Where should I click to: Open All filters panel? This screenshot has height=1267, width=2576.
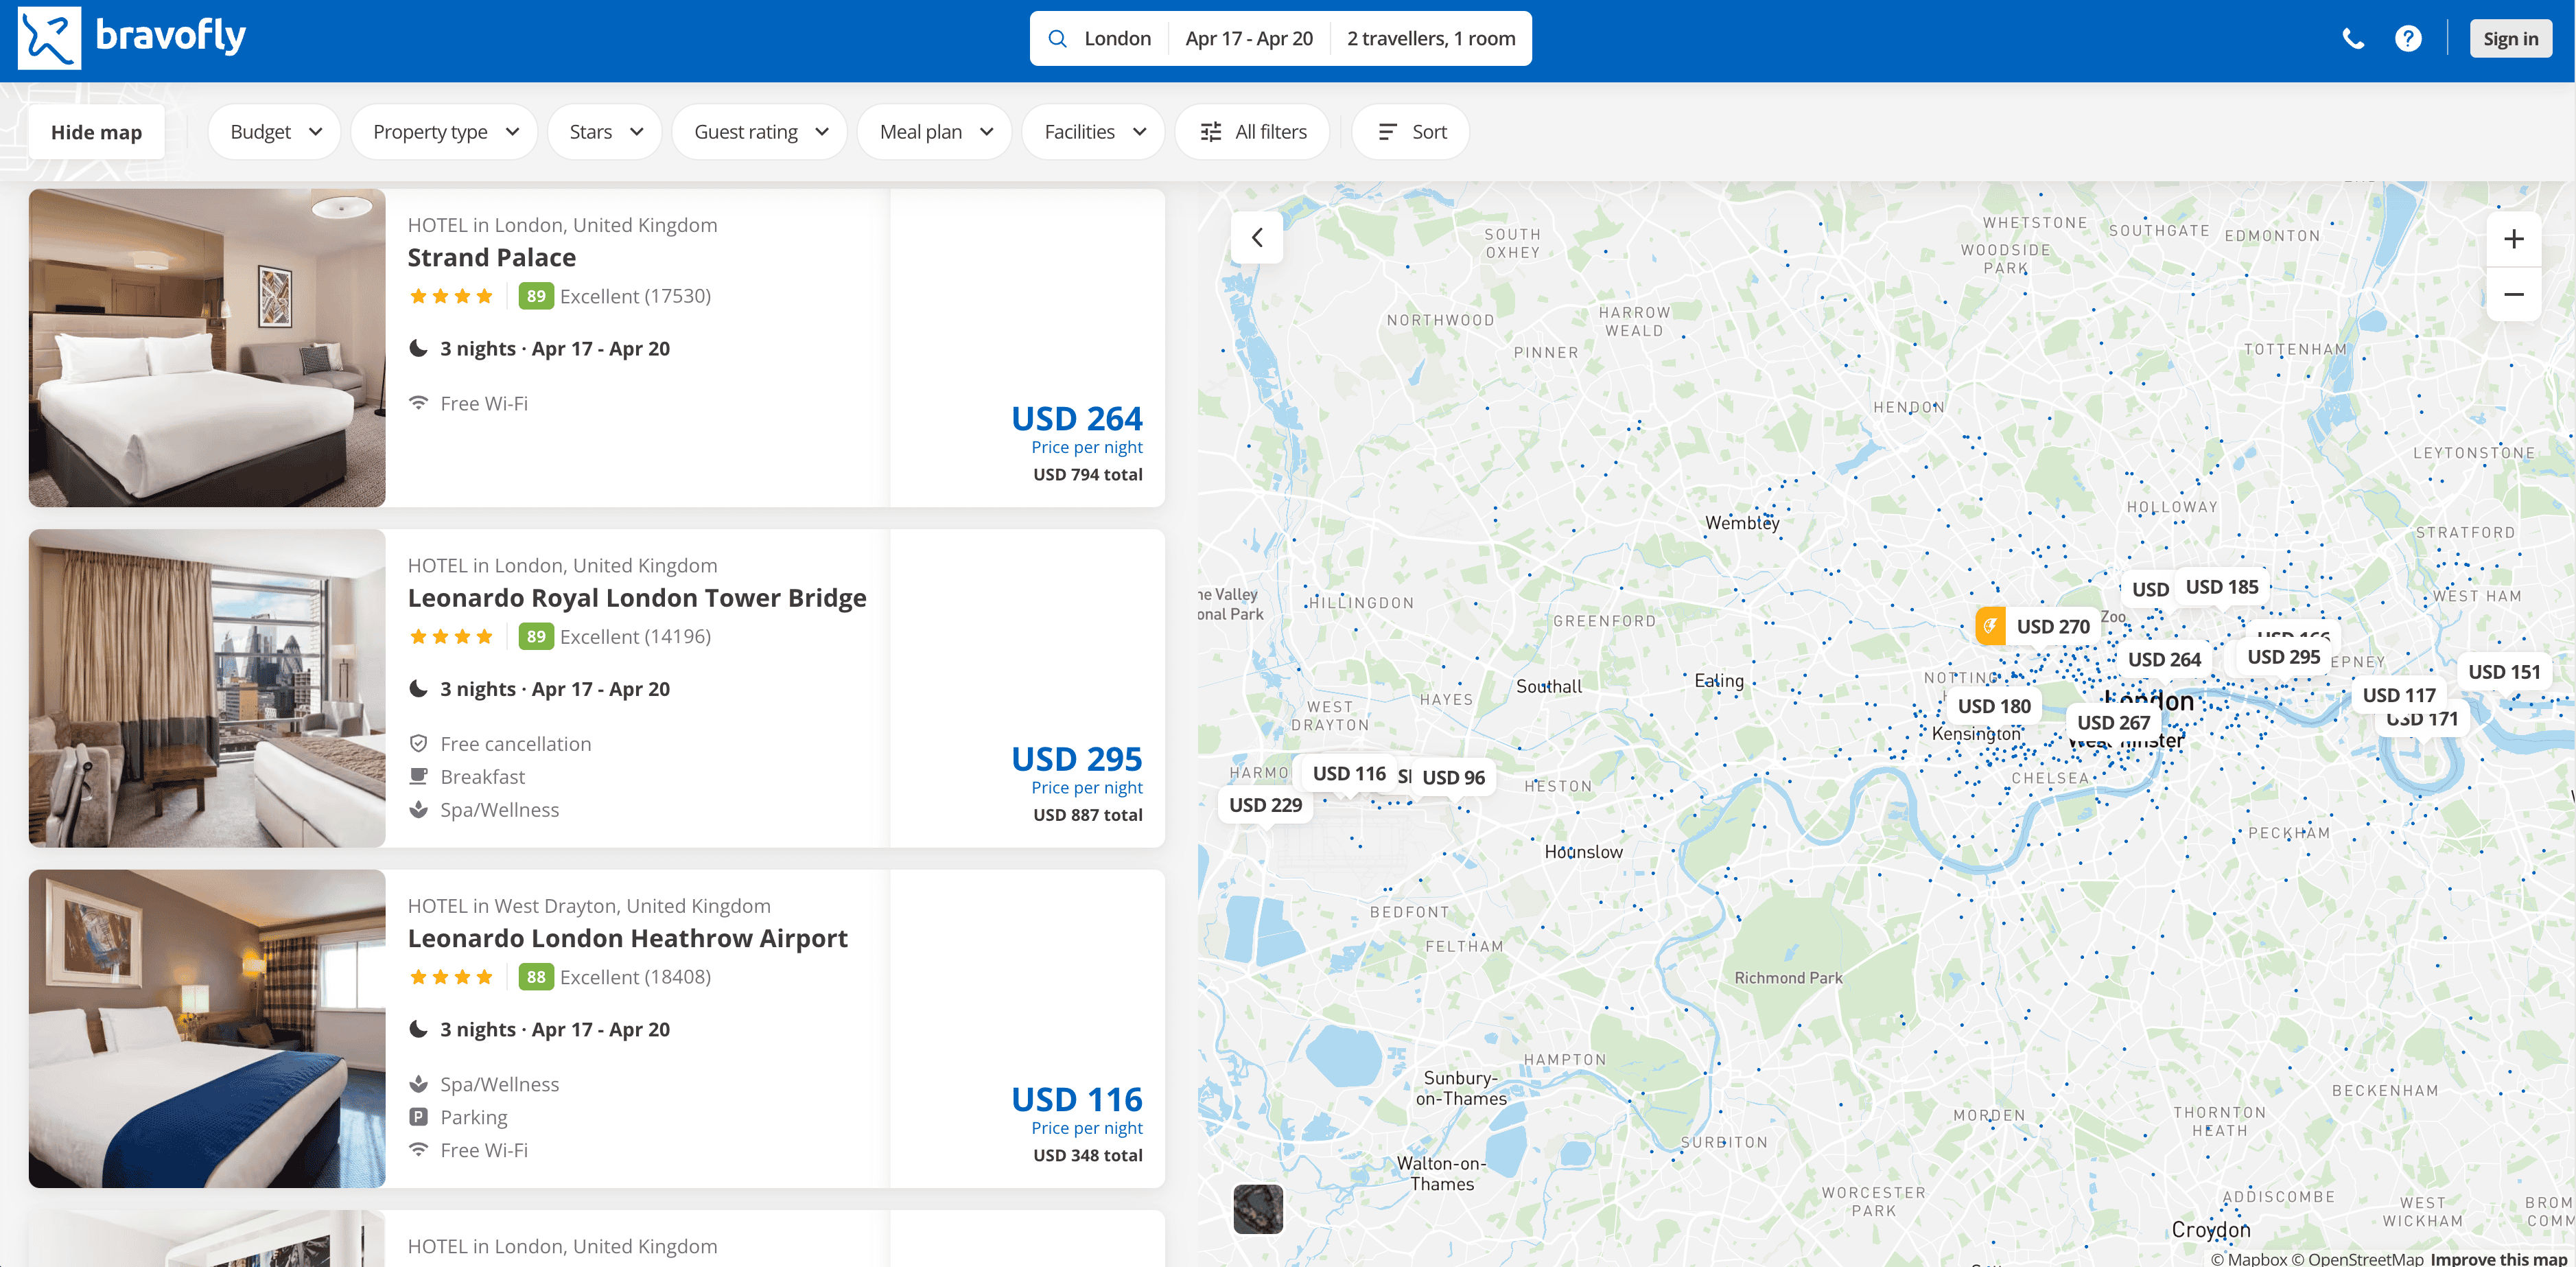pos(1252,132)
